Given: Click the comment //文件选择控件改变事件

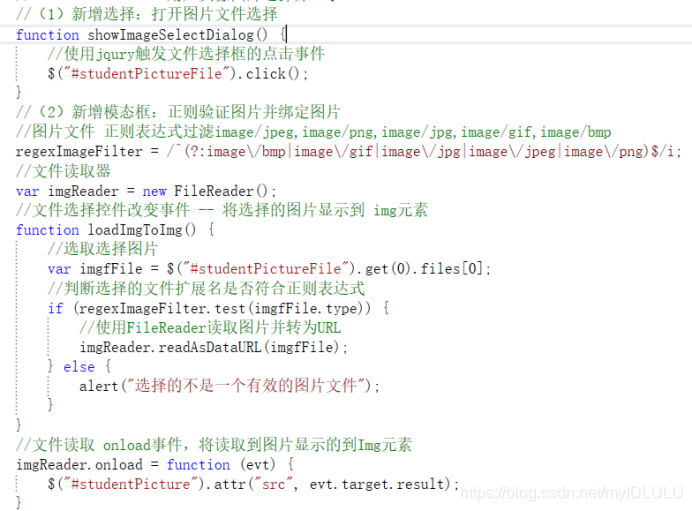Looking at the screenshot, I should tap(222, 210).
